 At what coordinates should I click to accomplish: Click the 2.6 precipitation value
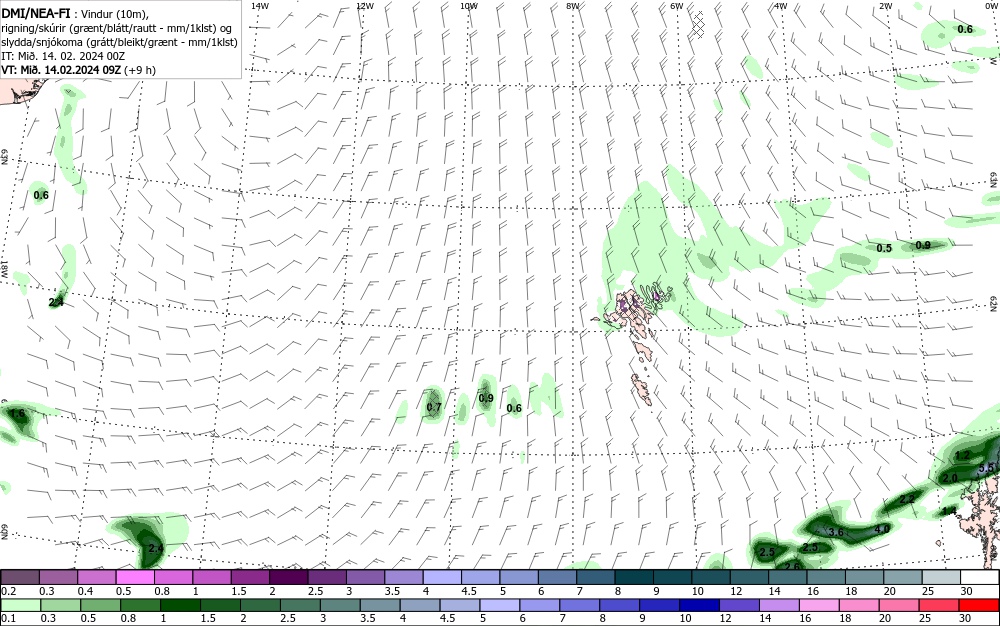792,567
